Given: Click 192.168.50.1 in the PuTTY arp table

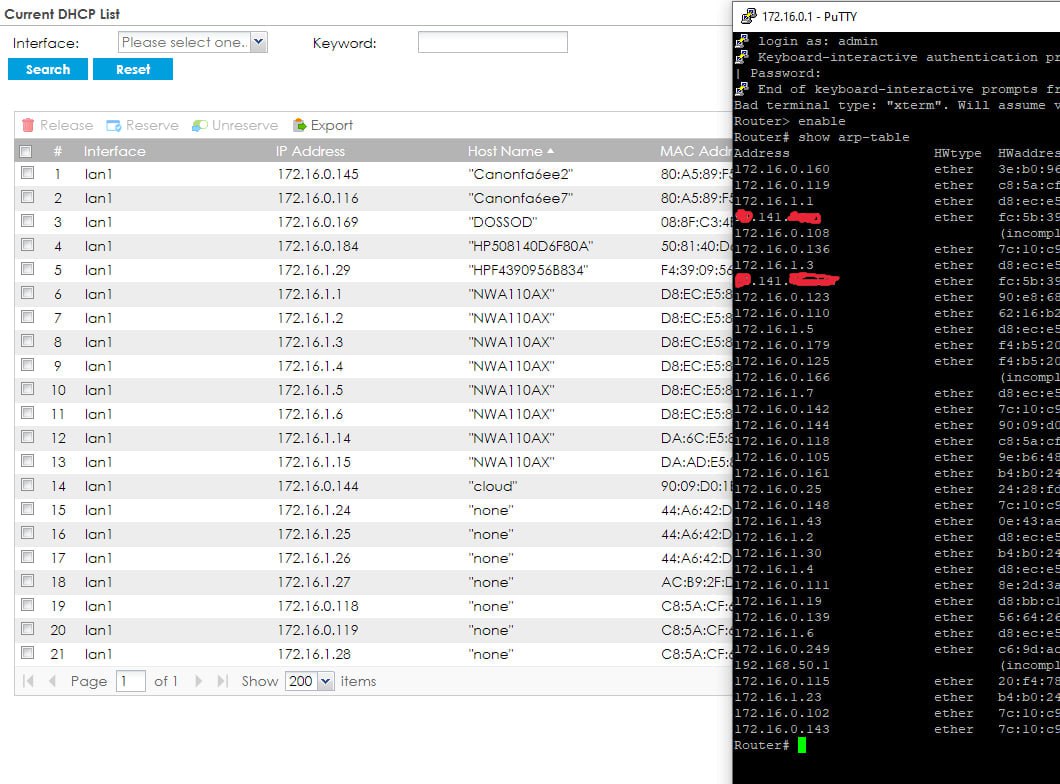Looking at the screenshot, I should coord(781,665).
